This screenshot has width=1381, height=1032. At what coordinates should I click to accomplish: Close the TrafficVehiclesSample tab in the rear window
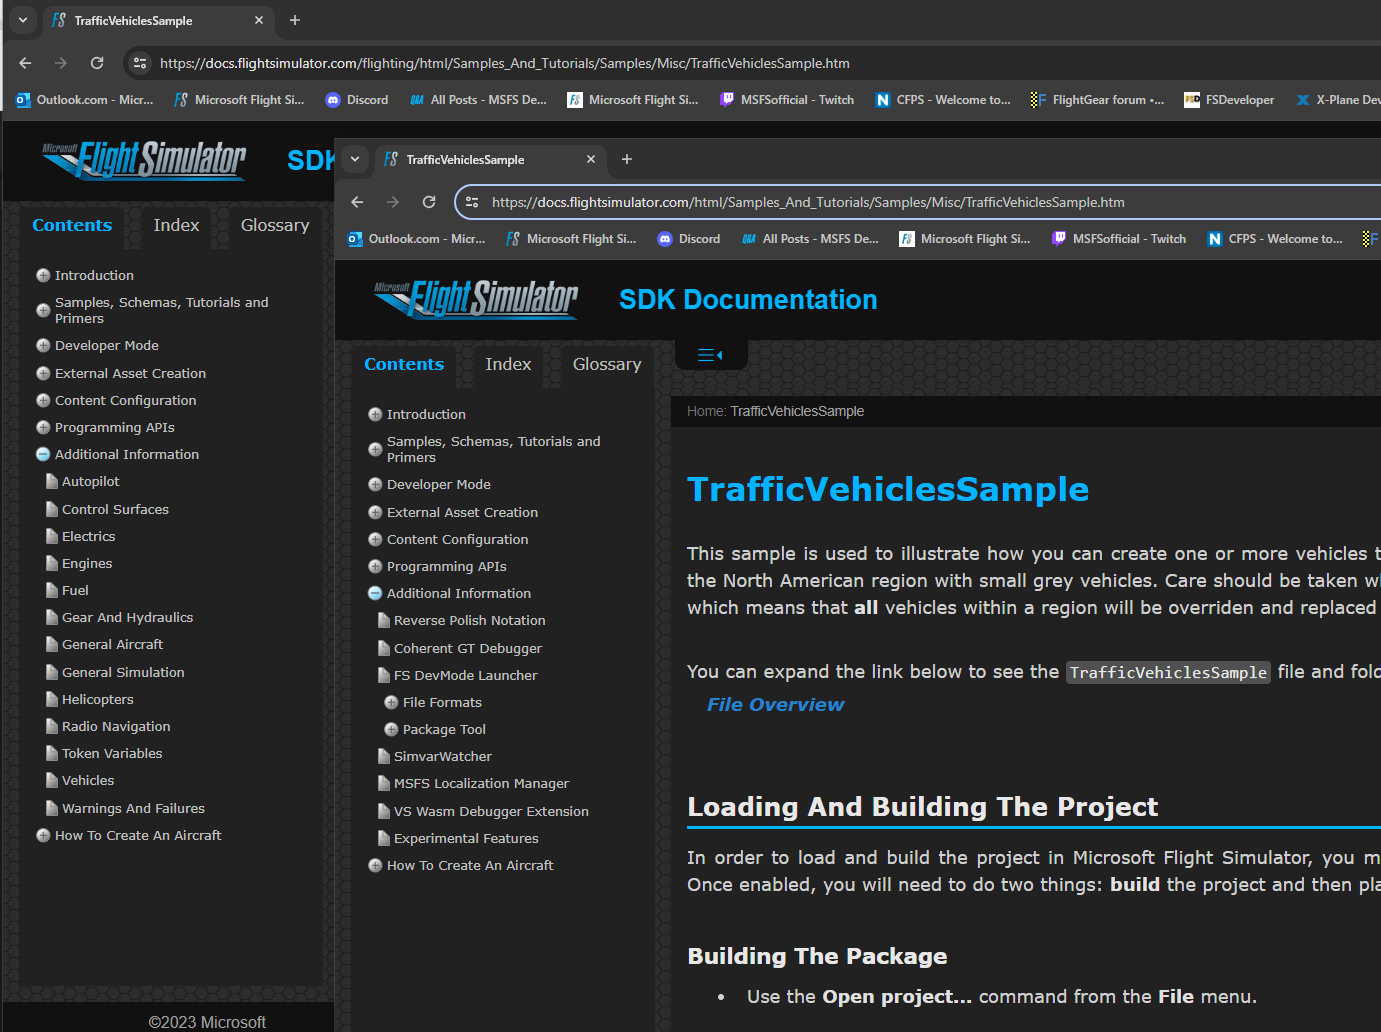point(259,20)
